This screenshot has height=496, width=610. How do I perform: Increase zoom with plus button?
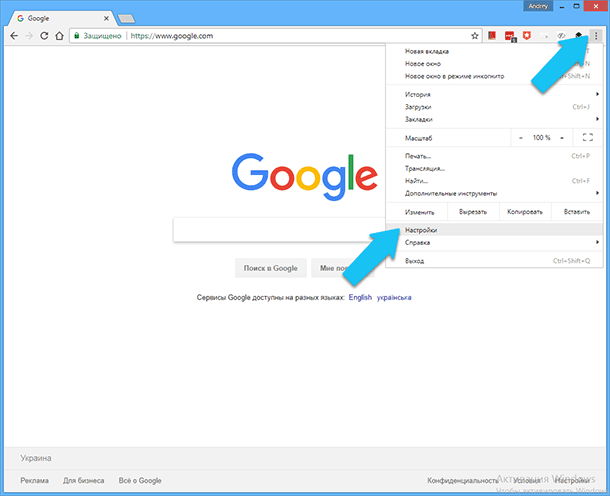[562, 138]
